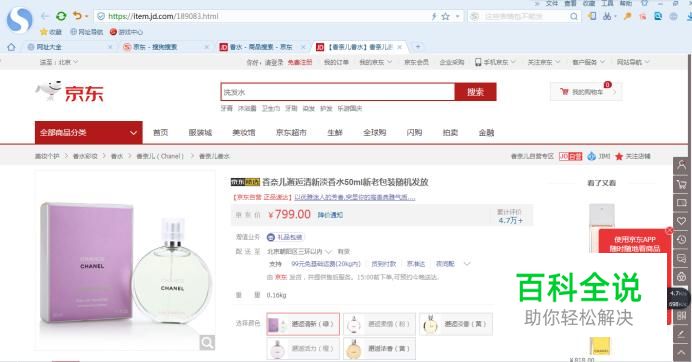692x362 pixels.
Task: Select the 邂逅清新（绿） fragrance option
Action: click(303, 324)
